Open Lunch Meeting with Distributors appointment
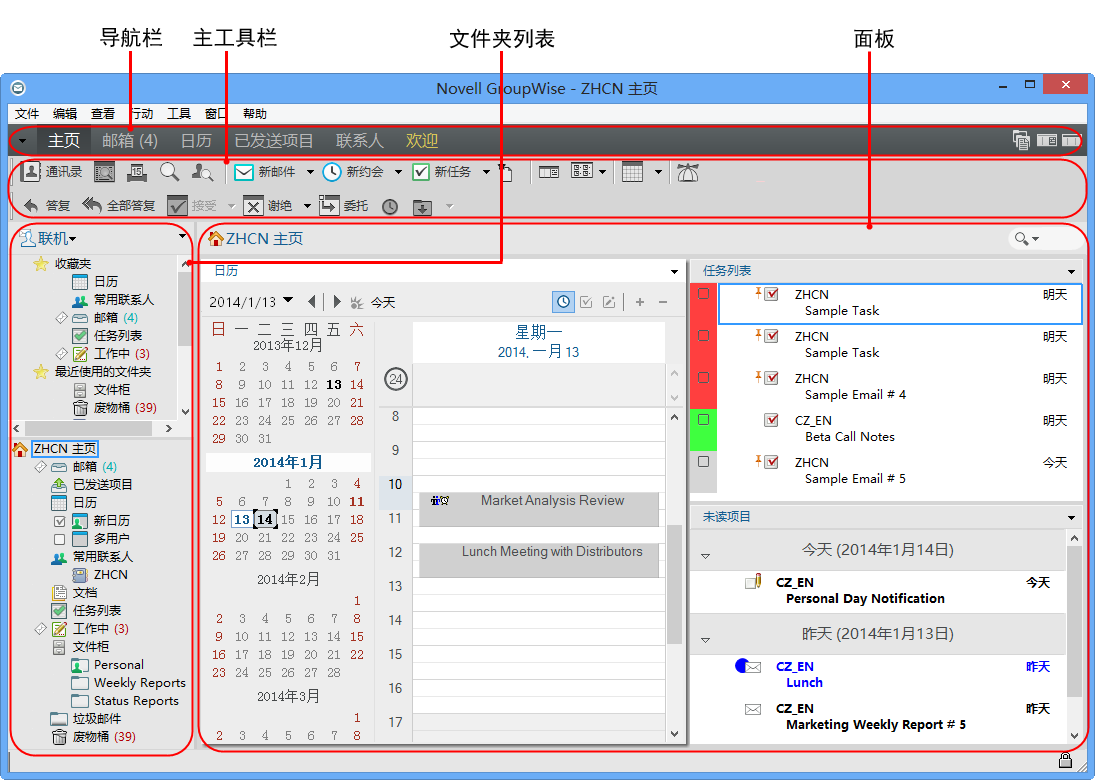Screen dimensions: 1095x780 coord(538,560)
